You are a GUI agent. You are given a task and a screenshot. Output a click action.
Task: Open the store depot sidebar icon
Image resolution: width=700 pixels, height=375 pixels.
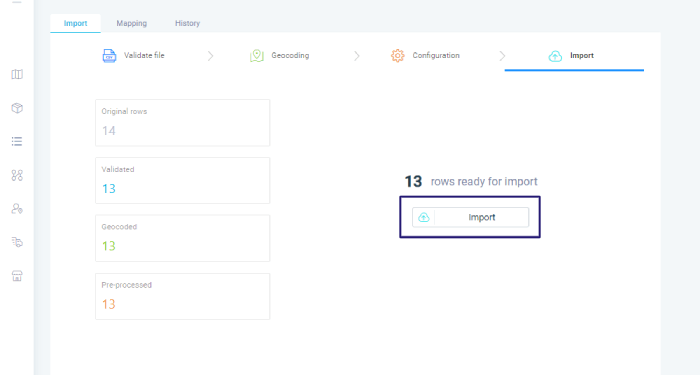(17, 276)
